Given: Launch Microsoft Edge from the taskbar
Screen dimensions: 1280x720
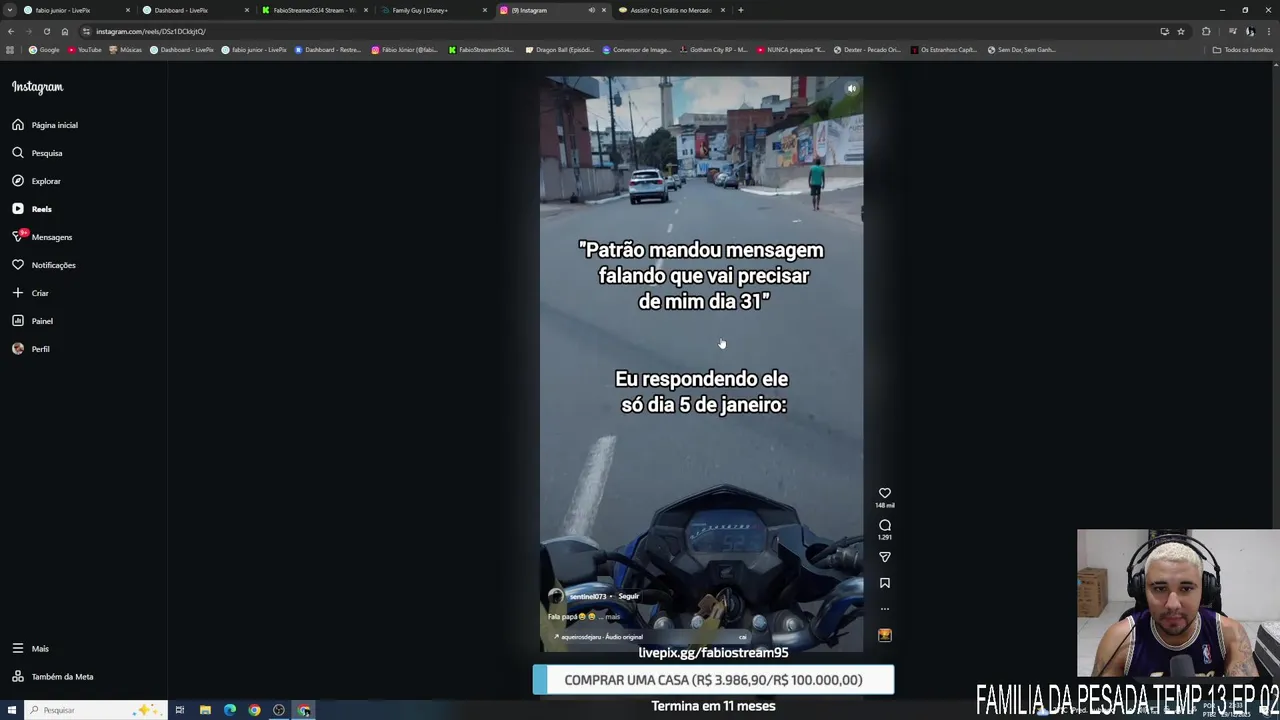Looking at the screenshot, I should 230,710.
